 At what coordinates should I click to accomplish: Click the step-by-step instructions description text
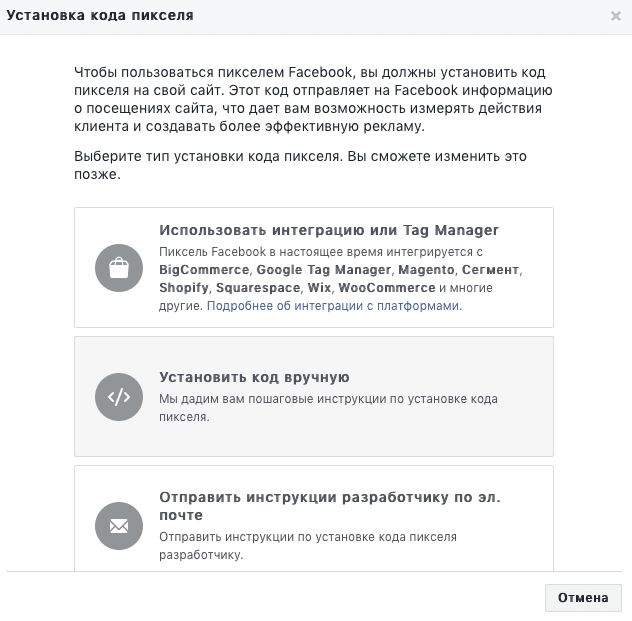pyautogui.click(x=328, y=407)
